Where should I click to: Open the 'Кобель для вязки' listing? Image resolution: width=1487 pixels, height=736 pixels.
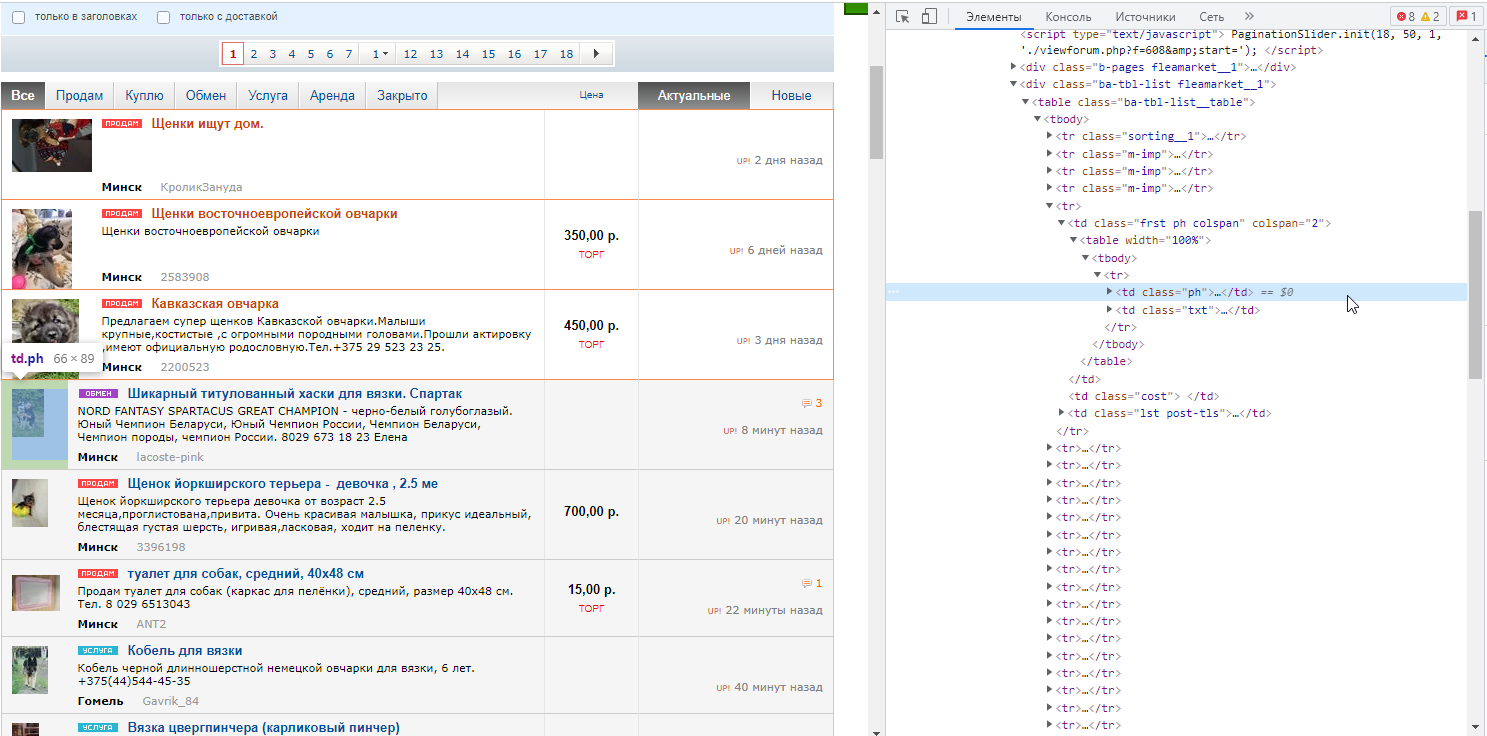(x=185, y=651)
